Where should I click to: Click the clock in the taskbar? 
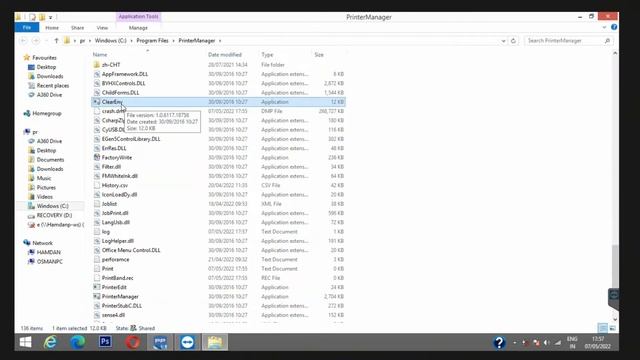[598, 343]
